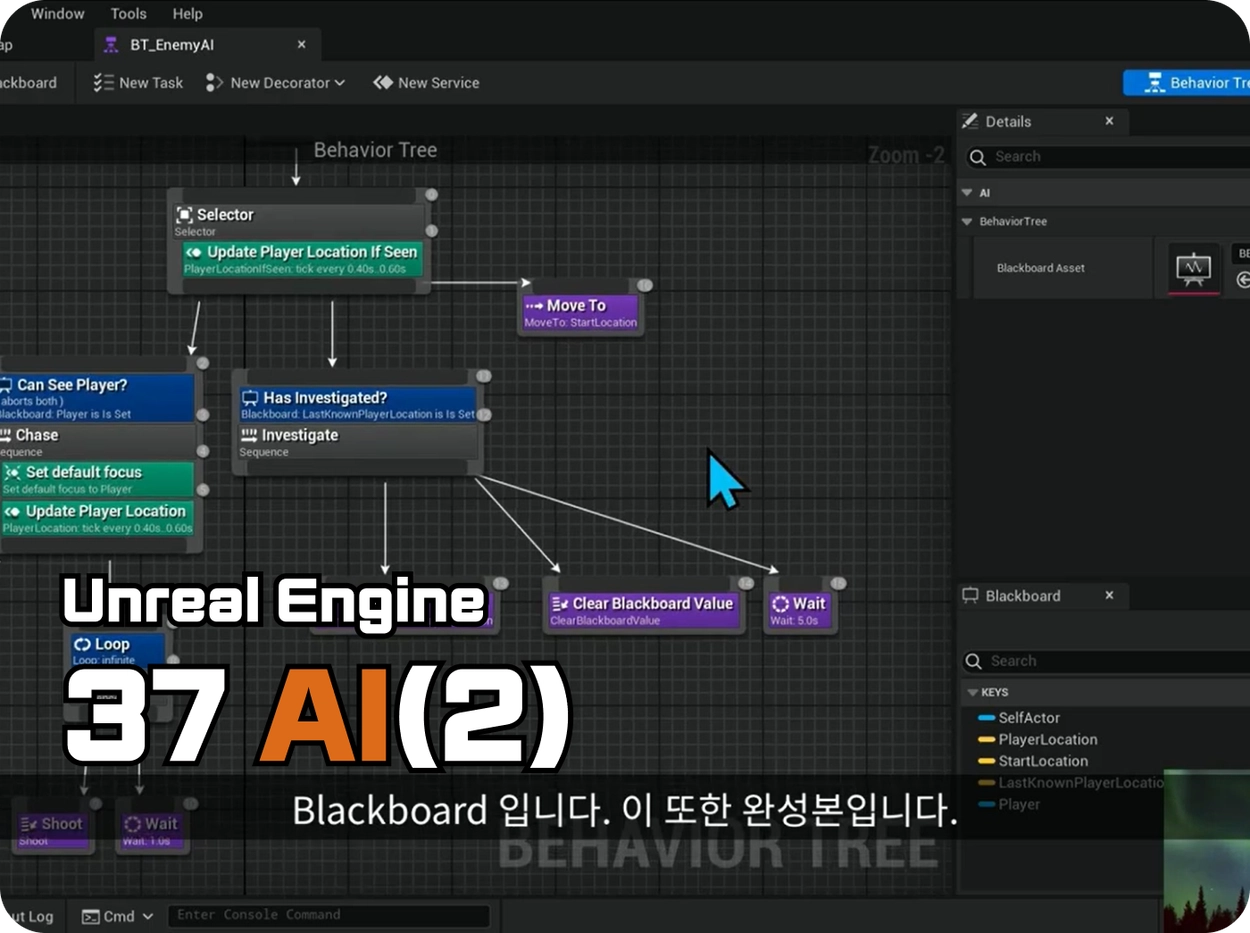Viewport: 1250px width, 933px height.
Task: Open the Help menu
Action: click(187, 14)
